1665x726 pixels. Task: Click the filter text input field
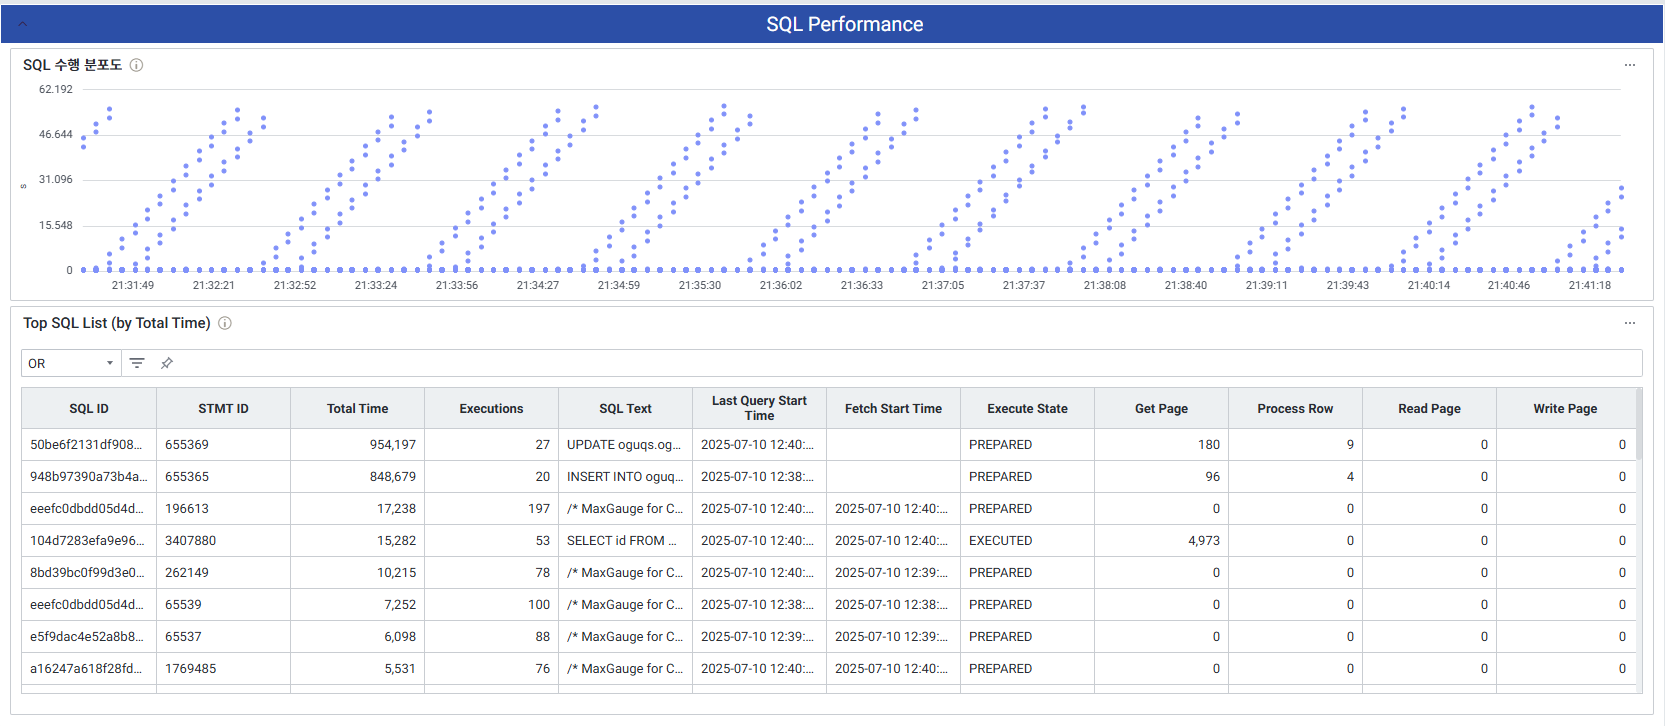click(x=900, y=363)
